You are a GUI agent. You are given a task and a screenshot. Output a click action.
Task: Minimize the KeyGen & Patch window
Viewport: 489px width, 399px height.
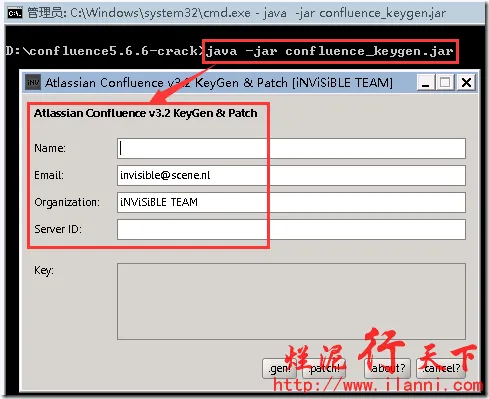426,83
